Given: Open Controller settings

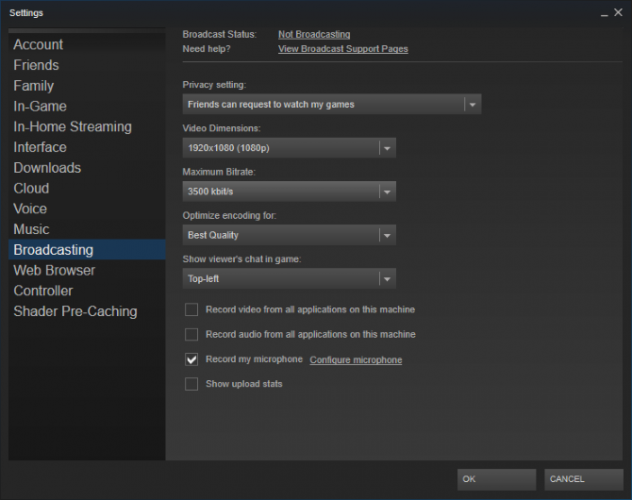Looking at the screenshot, I should pos(87,291).
